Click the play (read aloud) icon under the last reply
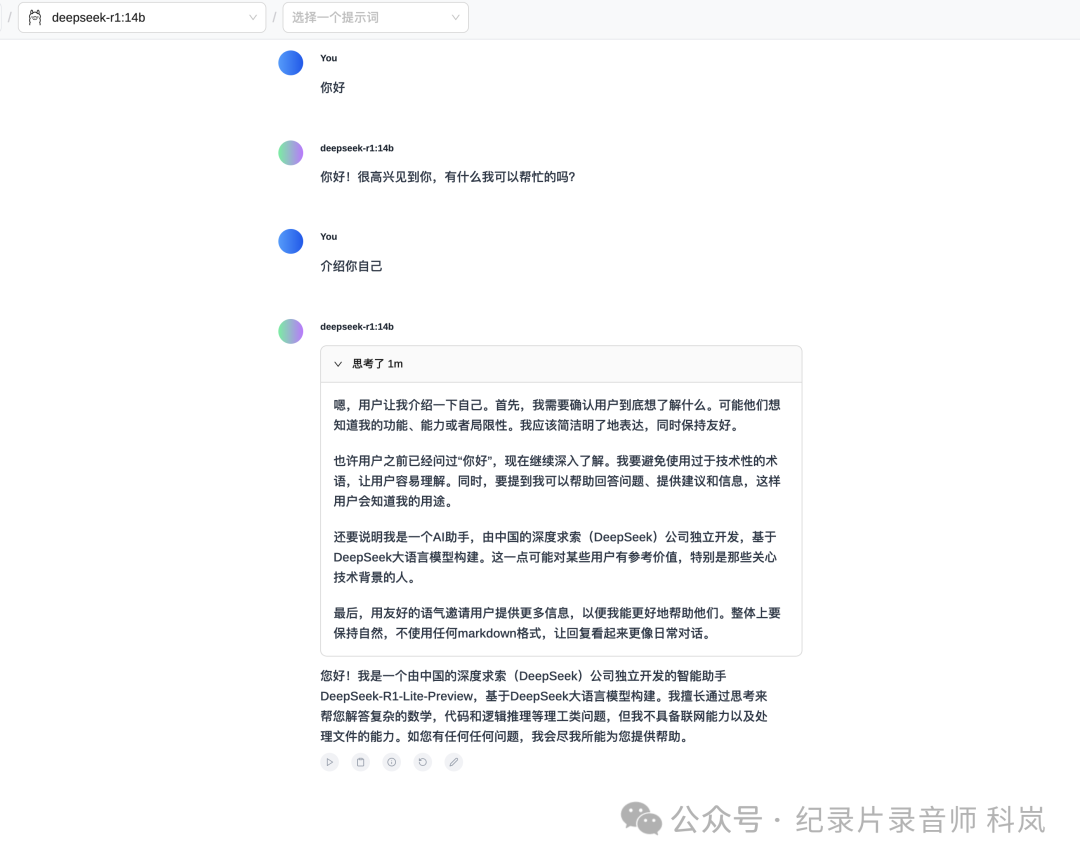1080x863 pixels. 330,762
